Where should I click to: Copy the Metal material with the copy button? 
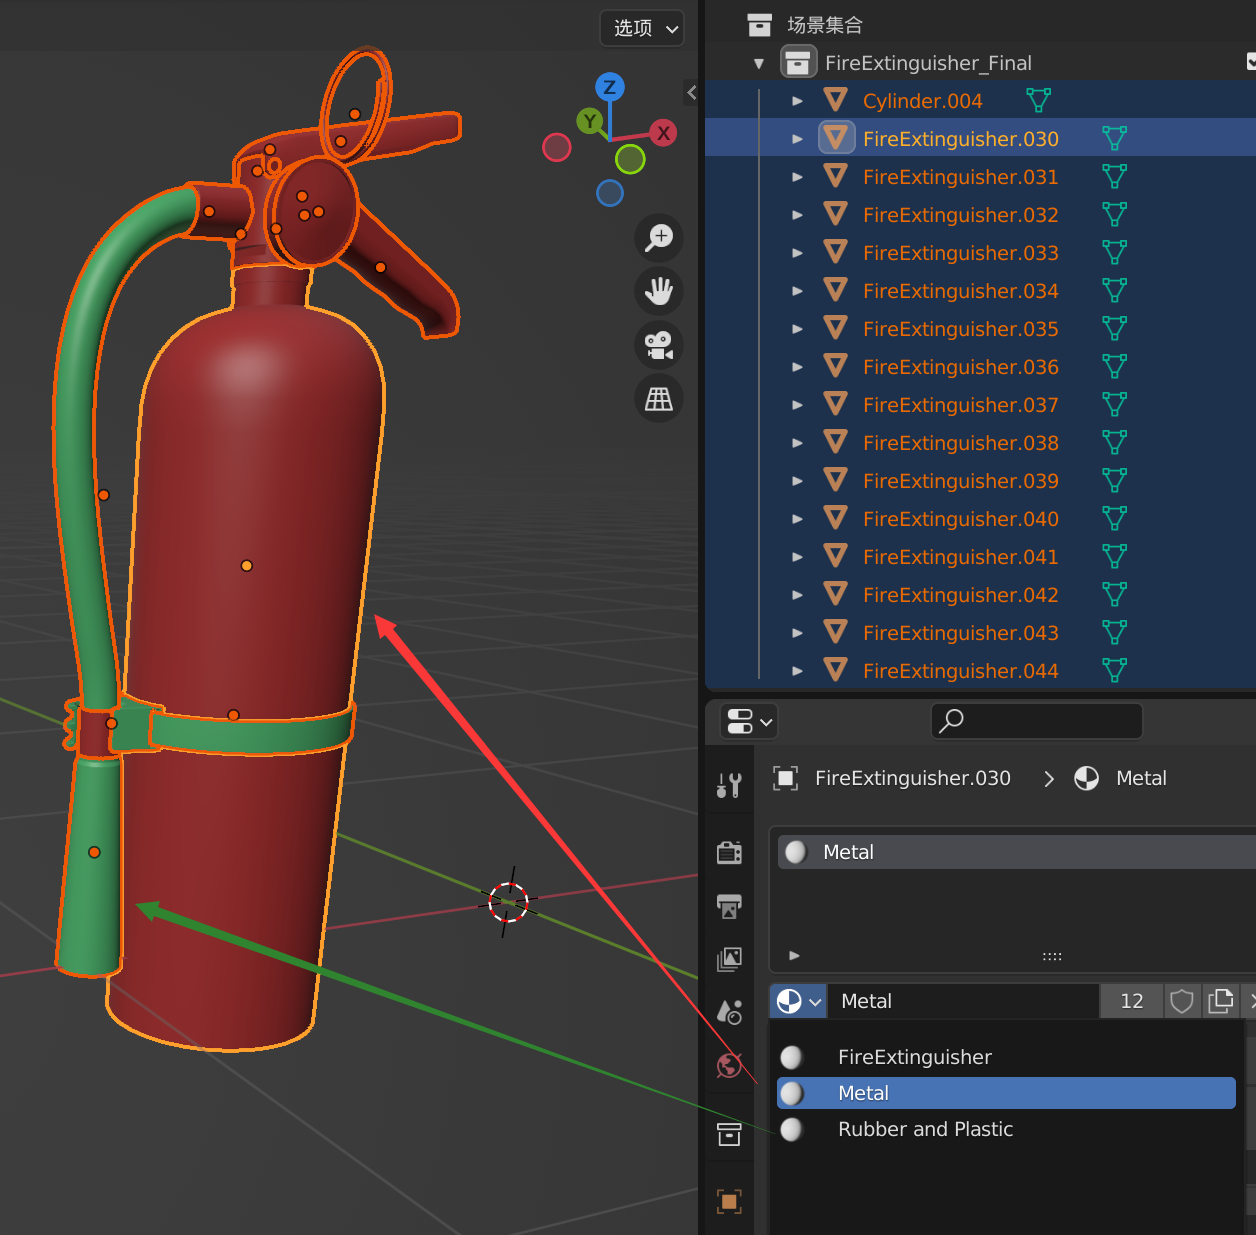(x=1221, y=1000)
